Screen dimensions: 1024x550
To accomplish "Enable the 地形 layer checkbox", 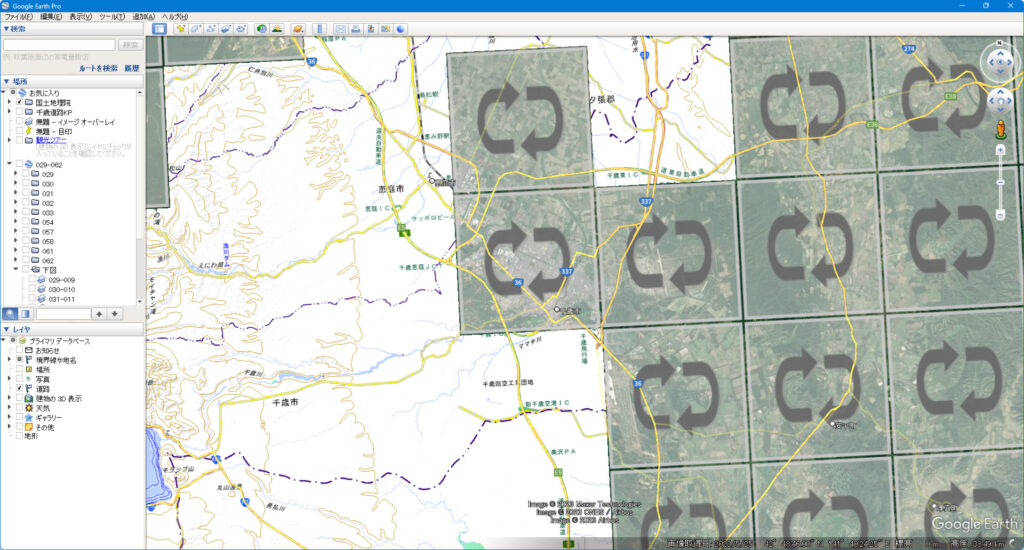I will [18, 437].
